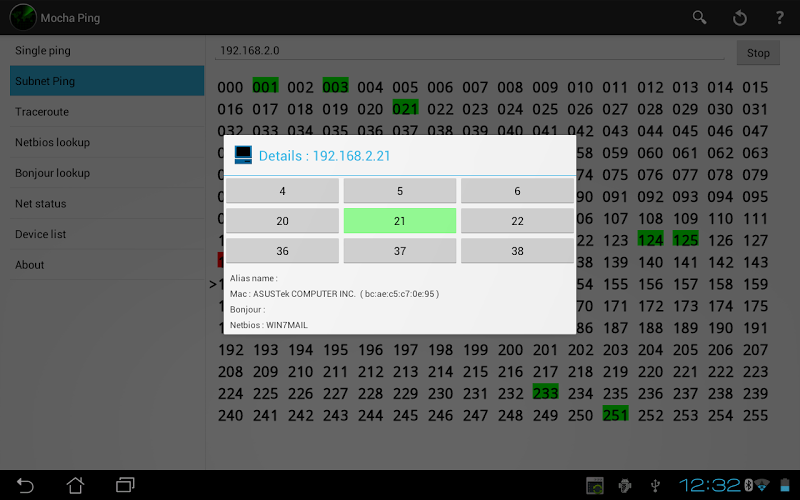Open Single ping in sidebar
The image size is (800, 500).
[x=107, y=51]
